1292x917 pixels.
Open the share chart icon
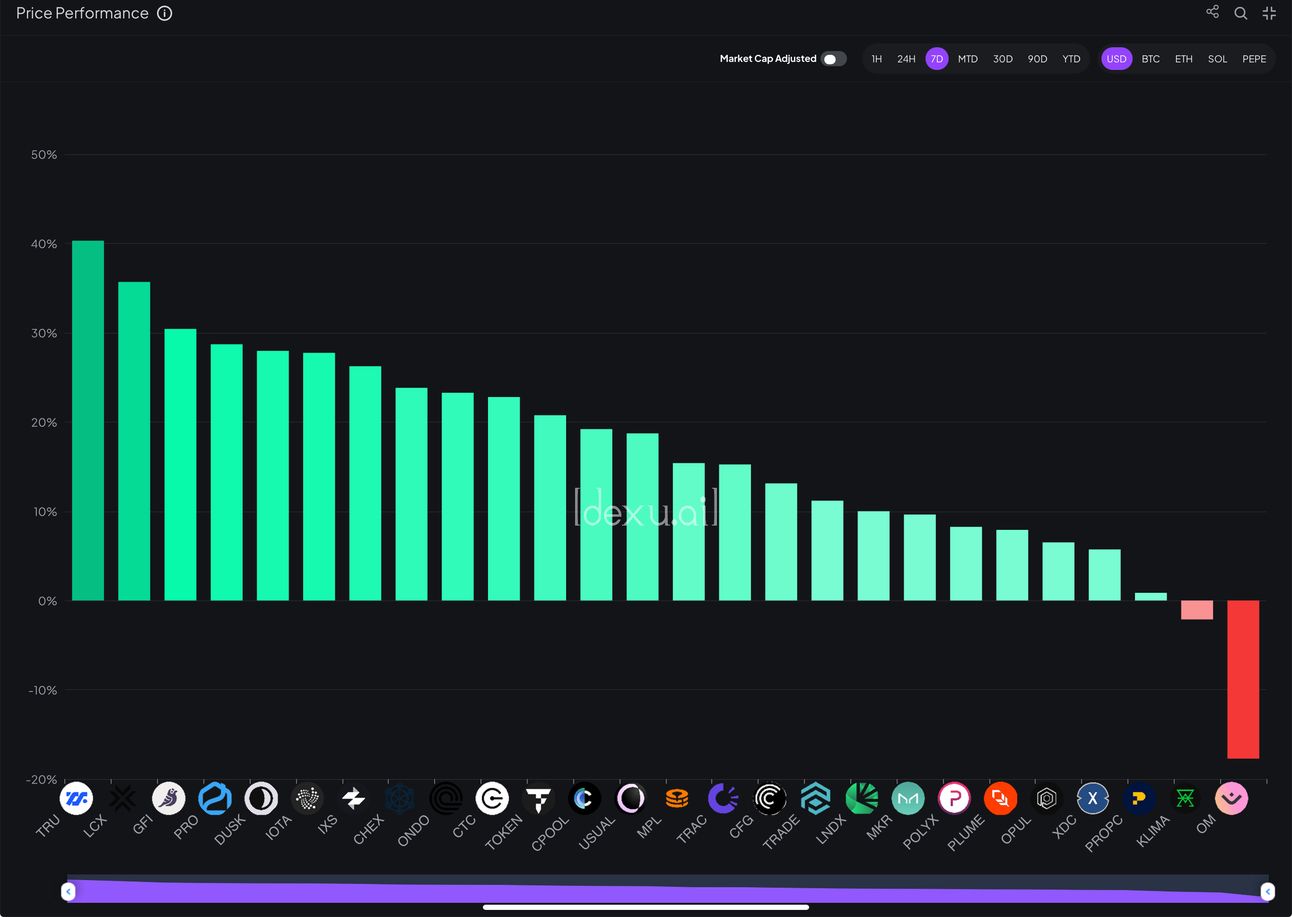[x=1212, y=12]
